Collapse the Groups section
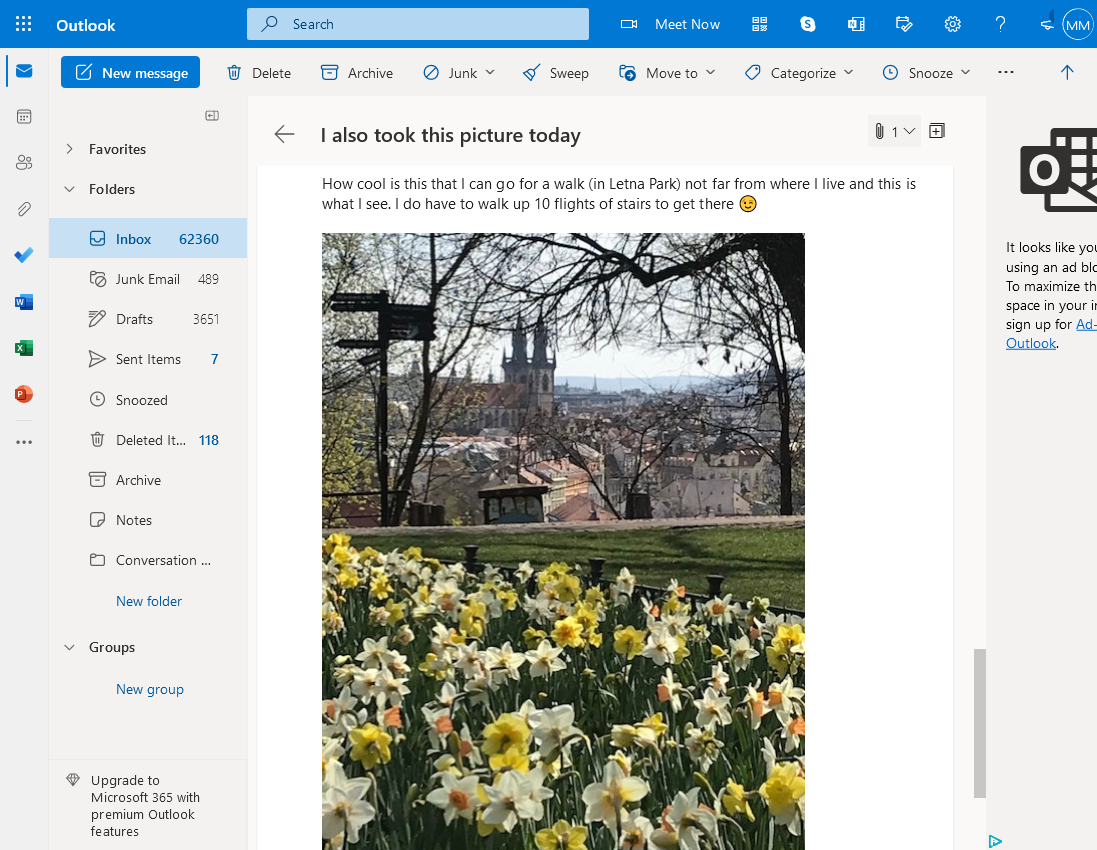The image size is (1097, 850). tap(70, 647)
